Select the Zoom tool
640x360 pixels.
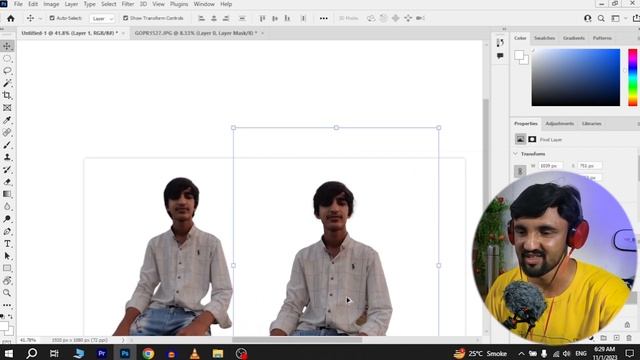pos(7,293)
